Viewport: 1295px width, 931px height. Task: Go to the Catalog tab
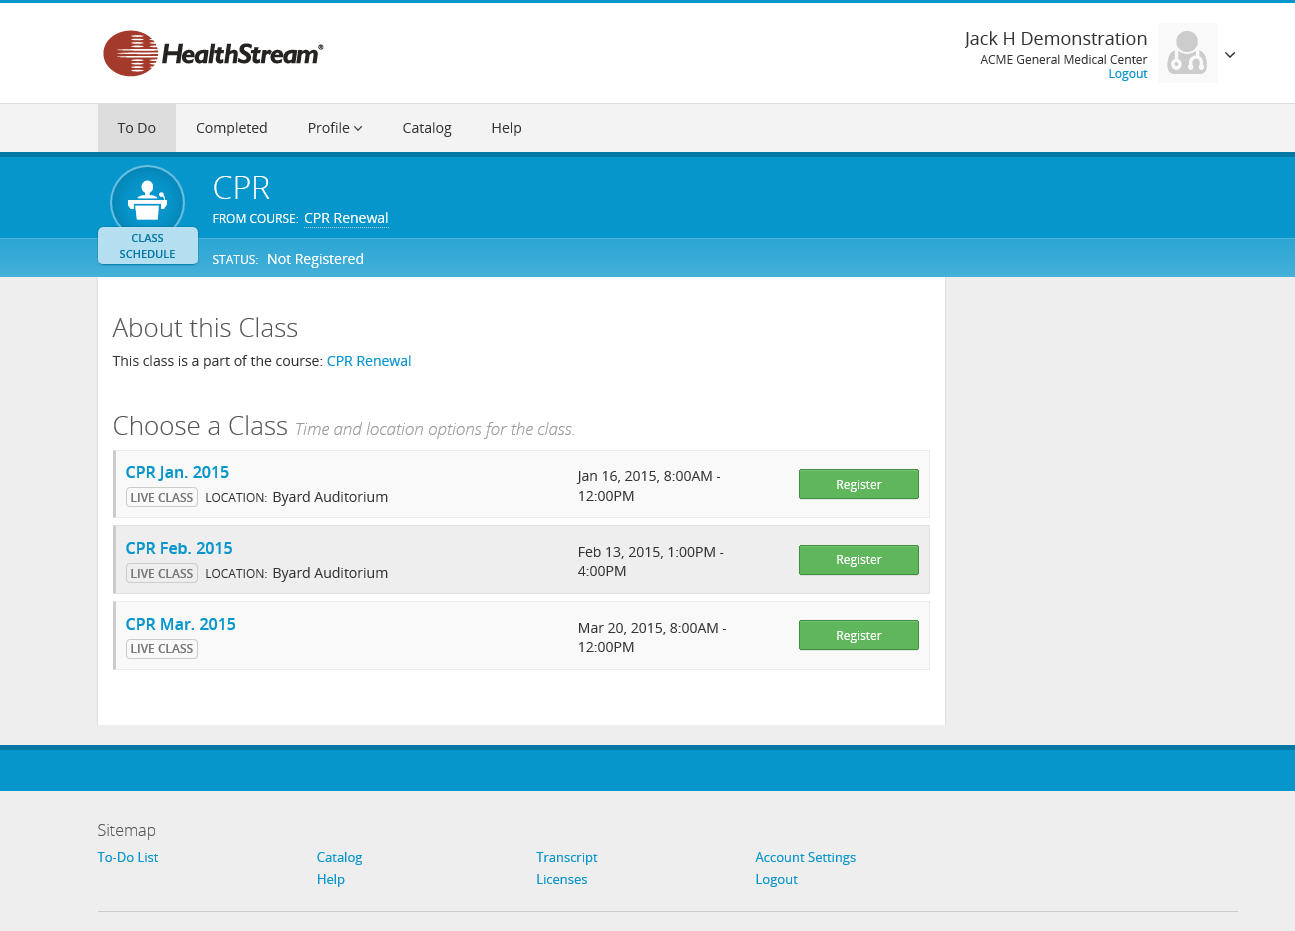coord(427,128)
